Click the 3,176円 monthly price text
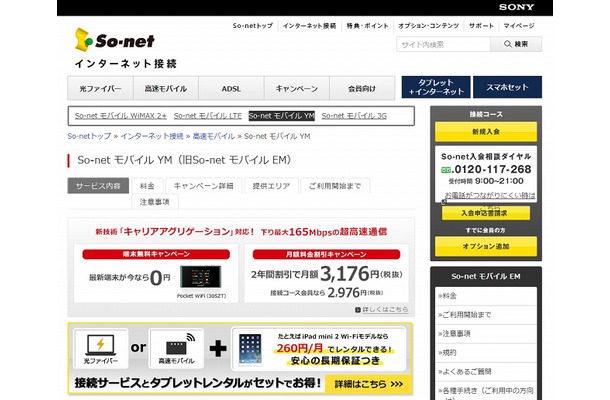610x400 pixels. pyautogui.click(x=350, y=274)
